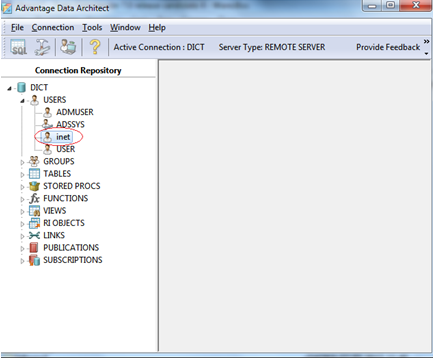Image resolution: width=433 pixels, height=361 pixels.
Task: Click the USER account icon
Action: click(x=48, y=149)
